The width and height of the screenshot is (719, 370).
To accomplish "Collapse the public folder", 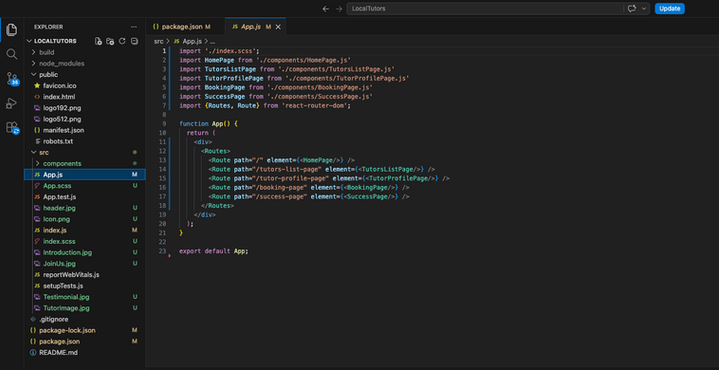I will coord(85,74).
